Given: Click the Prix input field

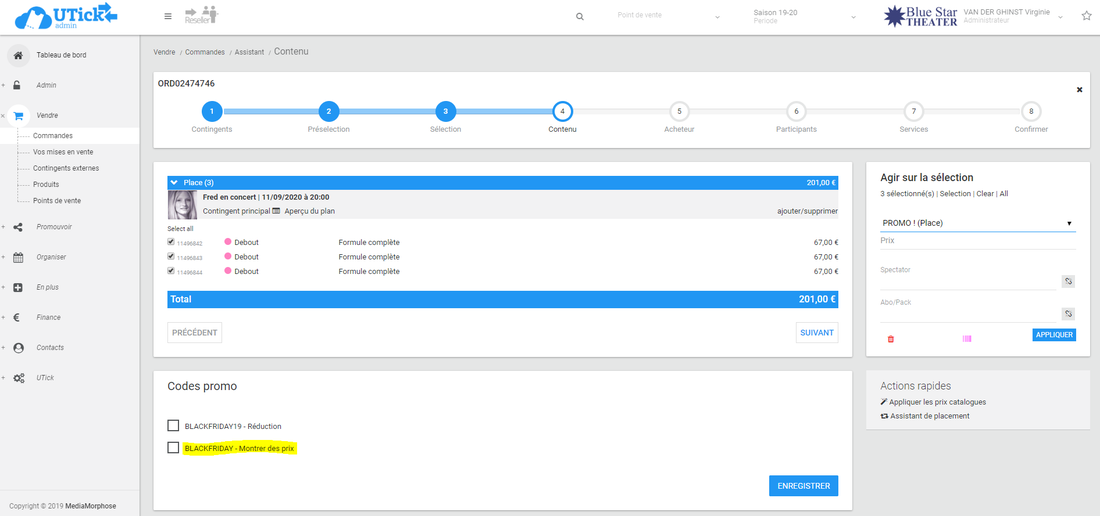Looking at the screenshot, I should pos(976,242).
